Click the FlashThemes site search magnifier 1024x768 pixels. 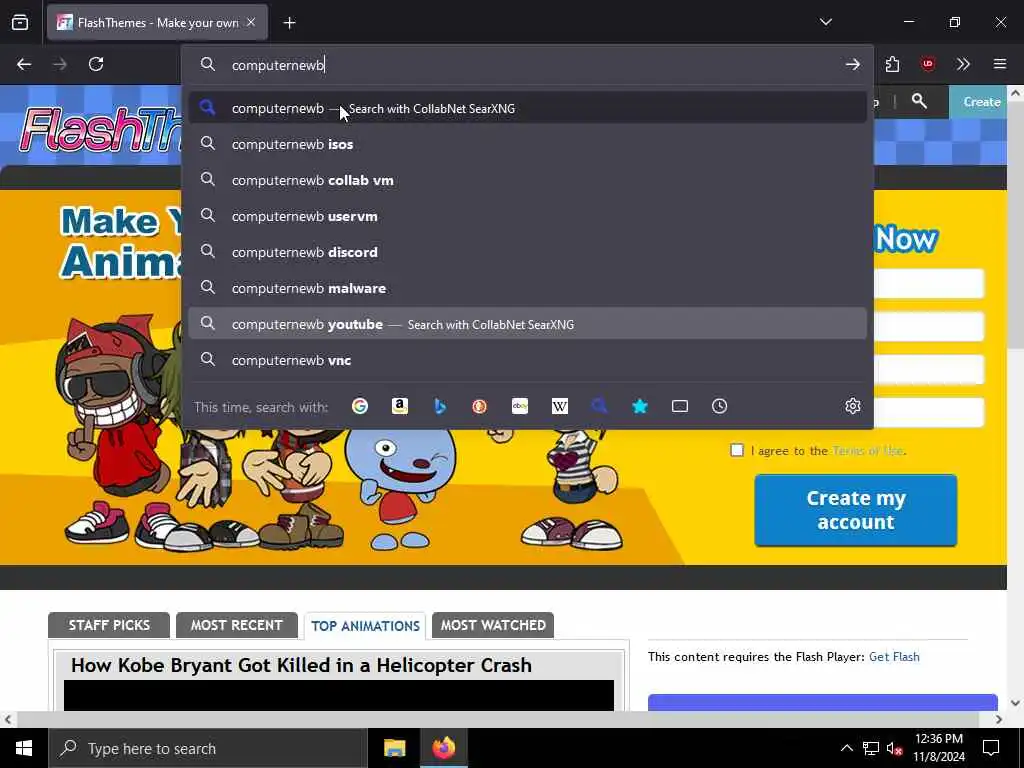tap(919, 101)
